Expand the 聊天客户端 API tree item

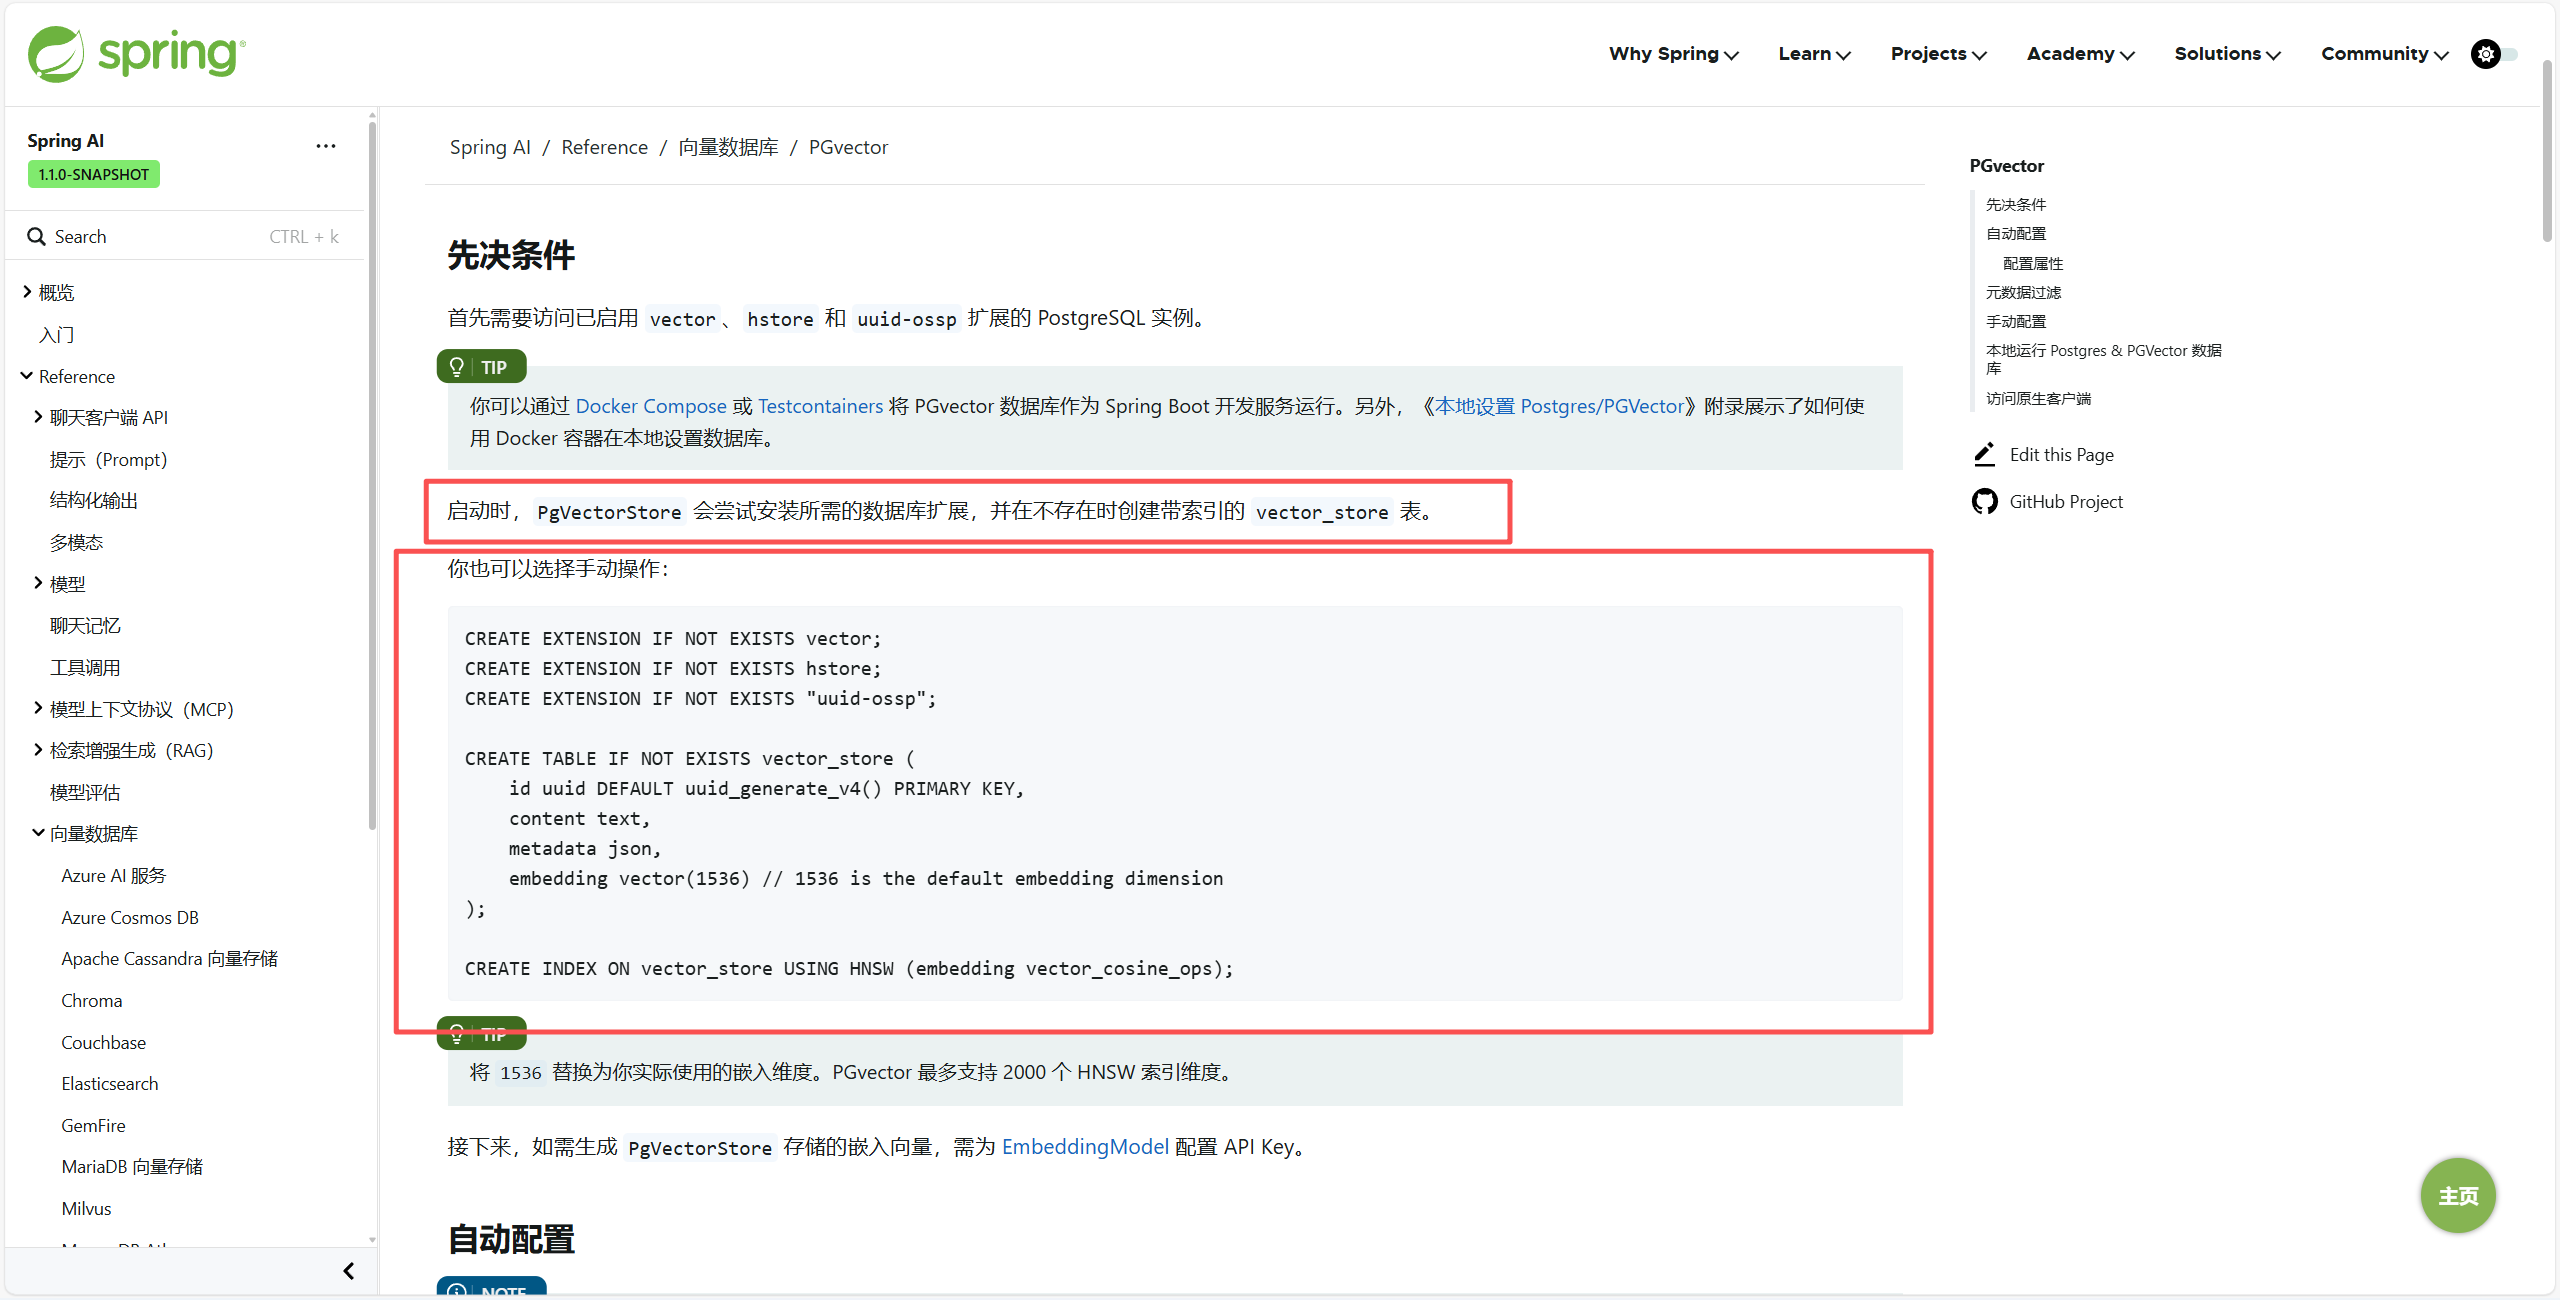[38, 417]
